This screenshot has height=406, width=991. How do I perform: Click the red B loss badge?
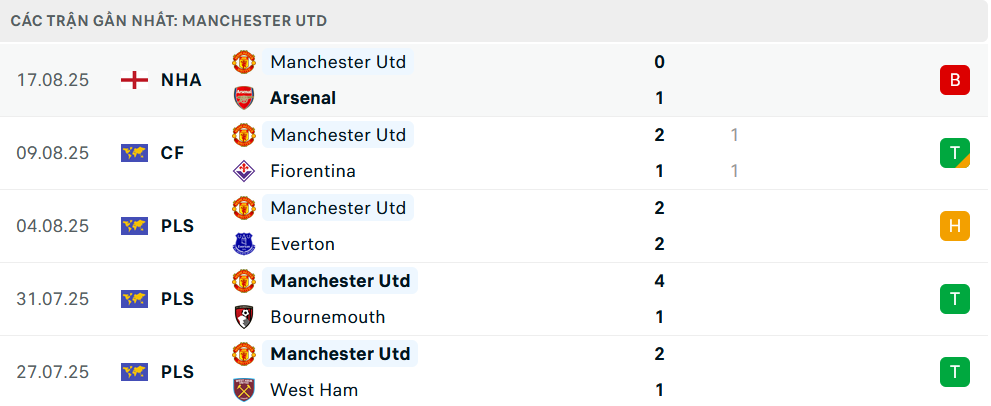[x=954, y=80]
